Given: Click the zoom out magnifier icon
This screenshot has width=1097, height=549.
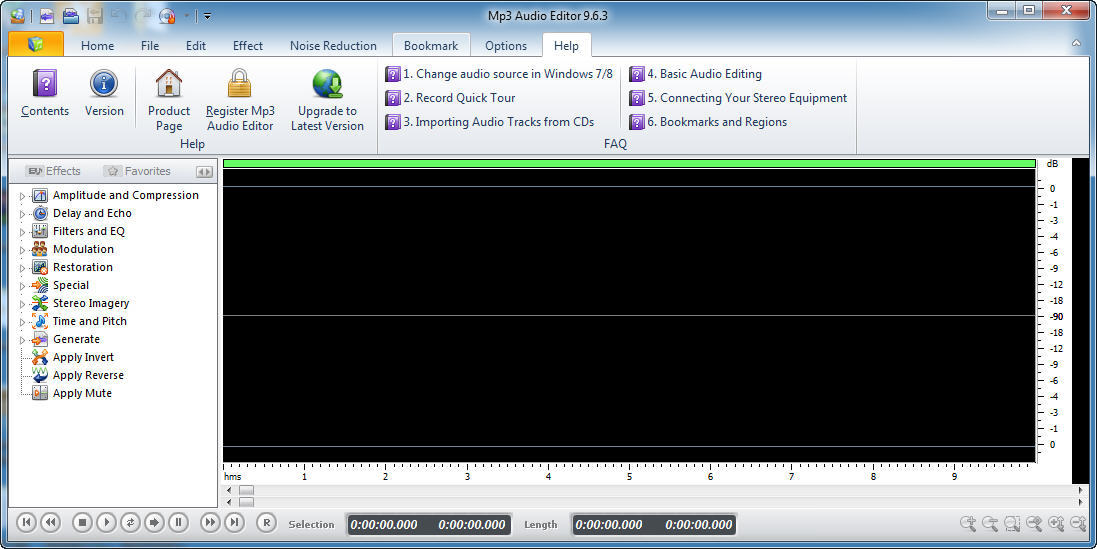Looking at the screenshot, I should pyautogui.click(x=990, y=524).
